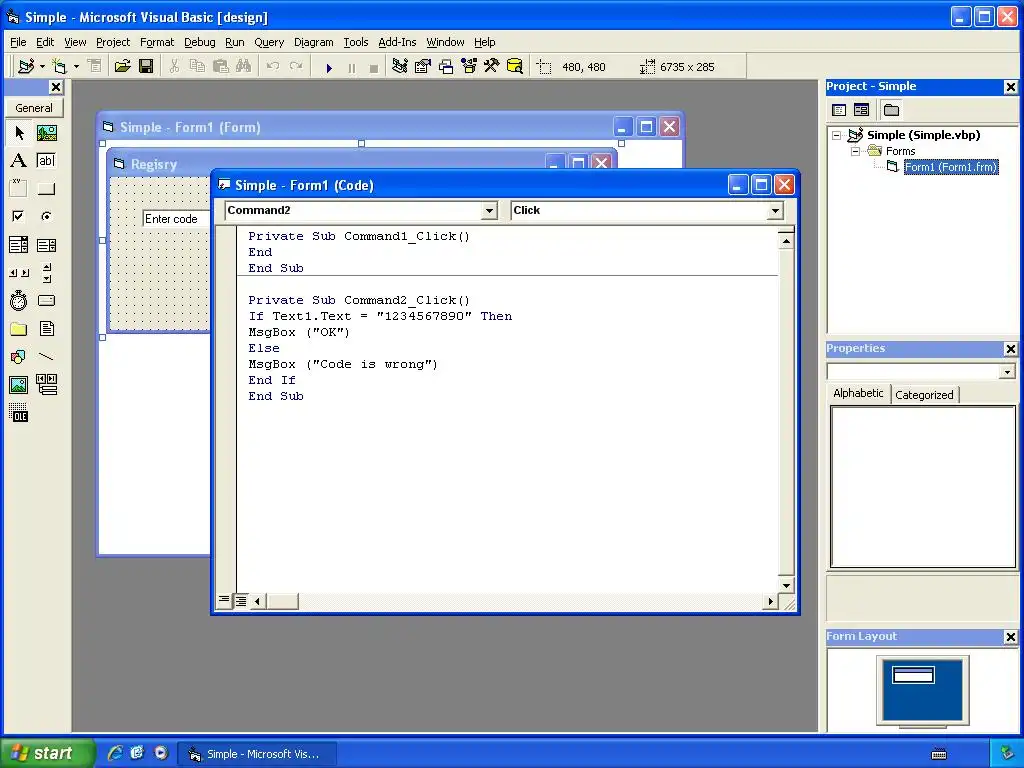
Task: Collapse the Forms folder node
Action: (x=856, y=151)
